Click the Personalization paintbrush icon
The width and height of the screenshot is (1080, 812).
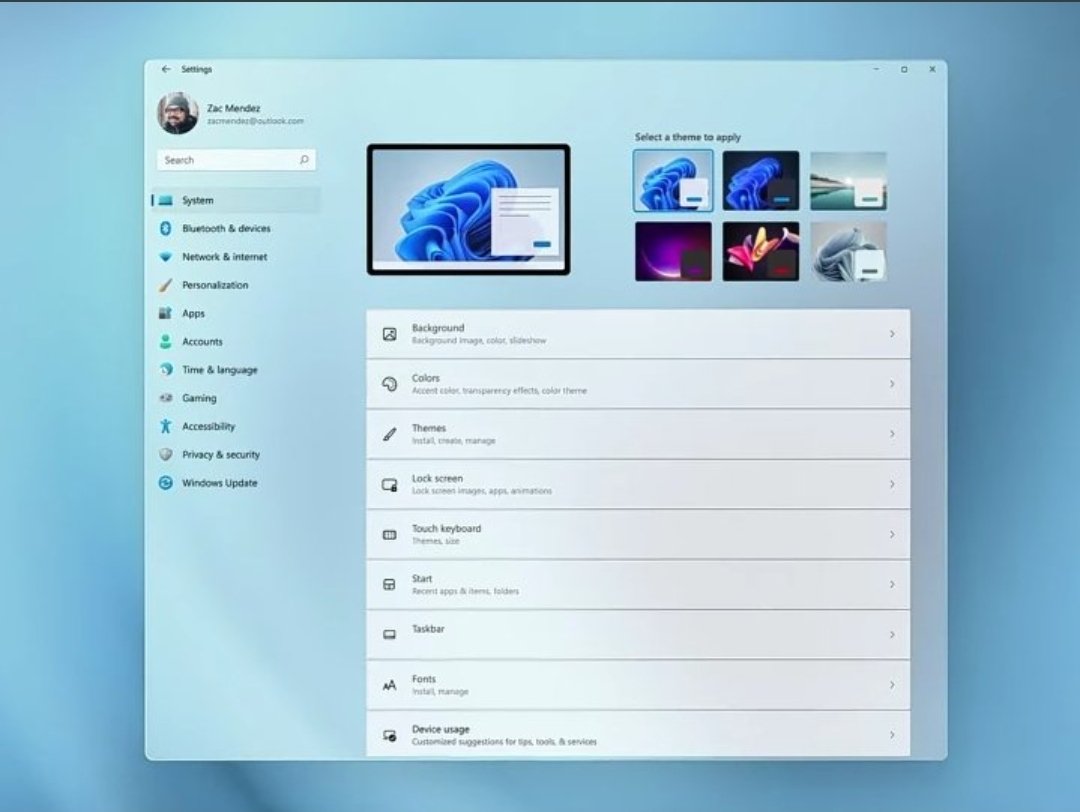[x=165, y=285]
